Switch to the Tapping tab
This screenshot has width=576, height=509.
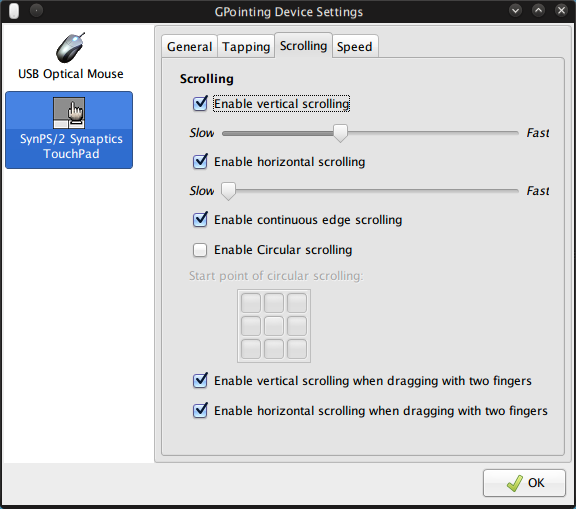coord(246,46)
